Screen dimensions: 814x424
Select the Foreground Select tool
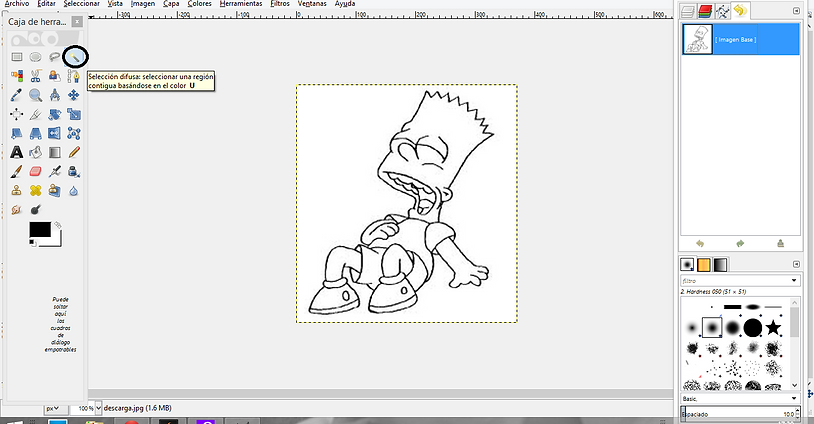(x=55, y=76)
